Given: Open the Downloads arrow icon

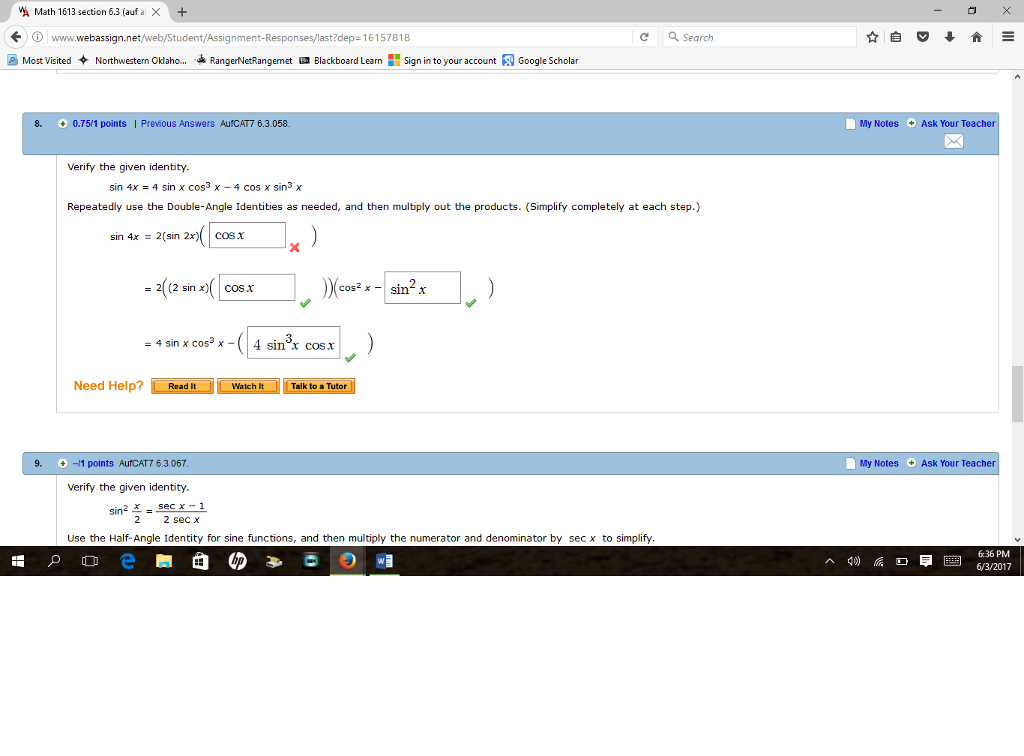Looking at the screenshot, I should (x=950, y=37).
